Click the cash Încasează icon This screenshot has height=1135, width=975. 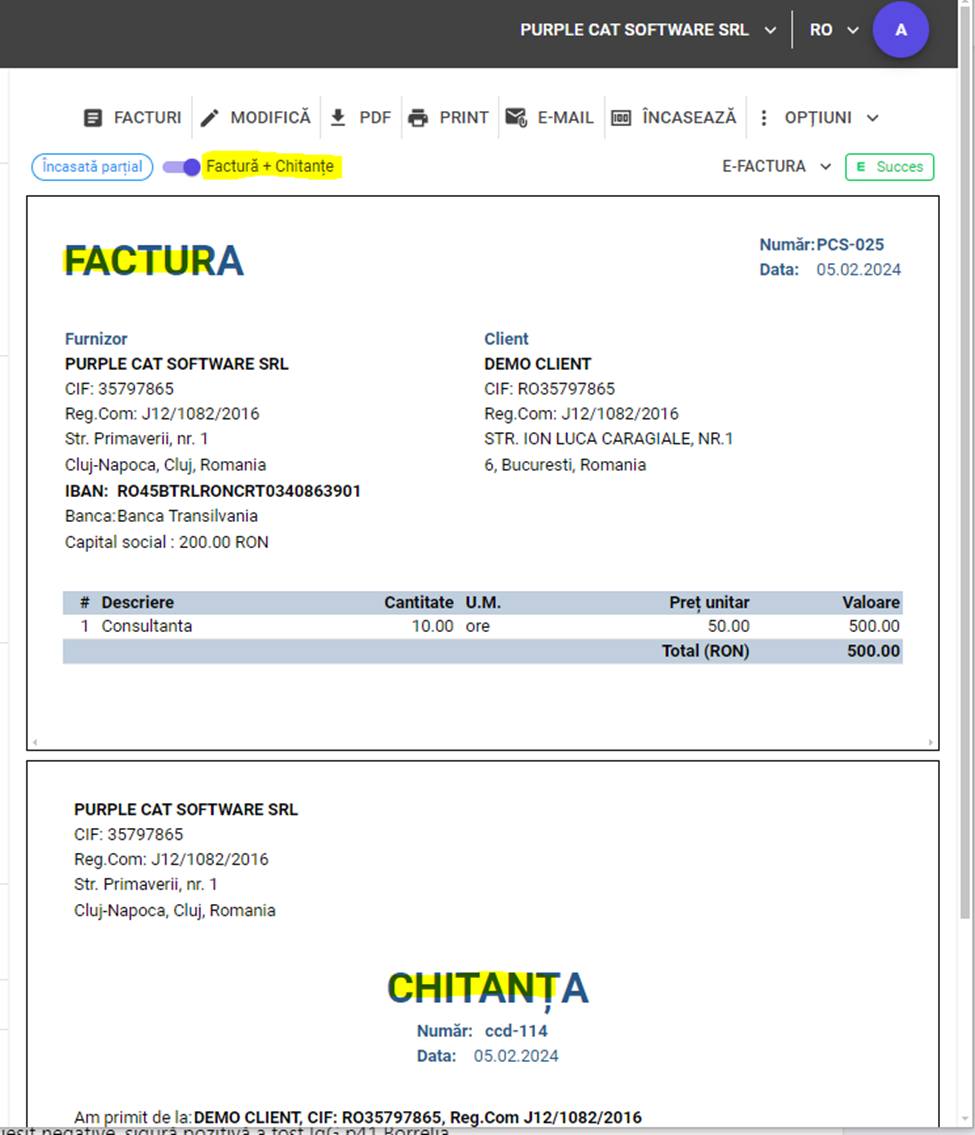click(621, 118)
